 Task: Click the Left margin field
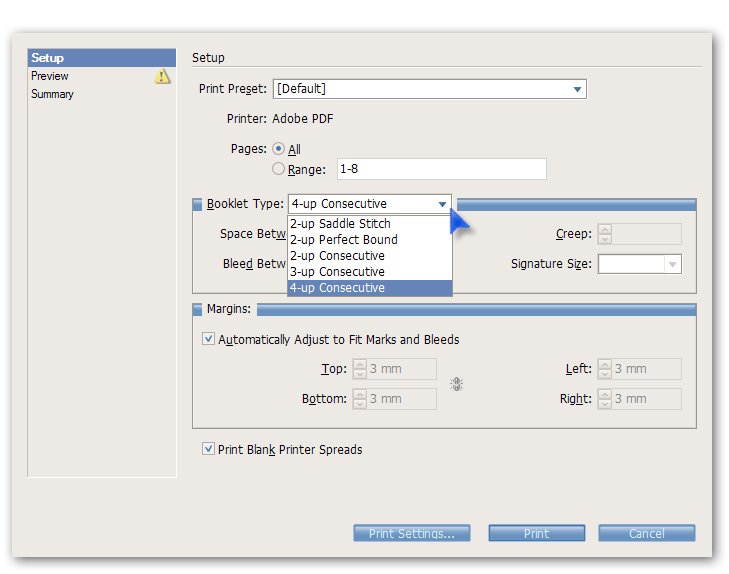point(646,369)
